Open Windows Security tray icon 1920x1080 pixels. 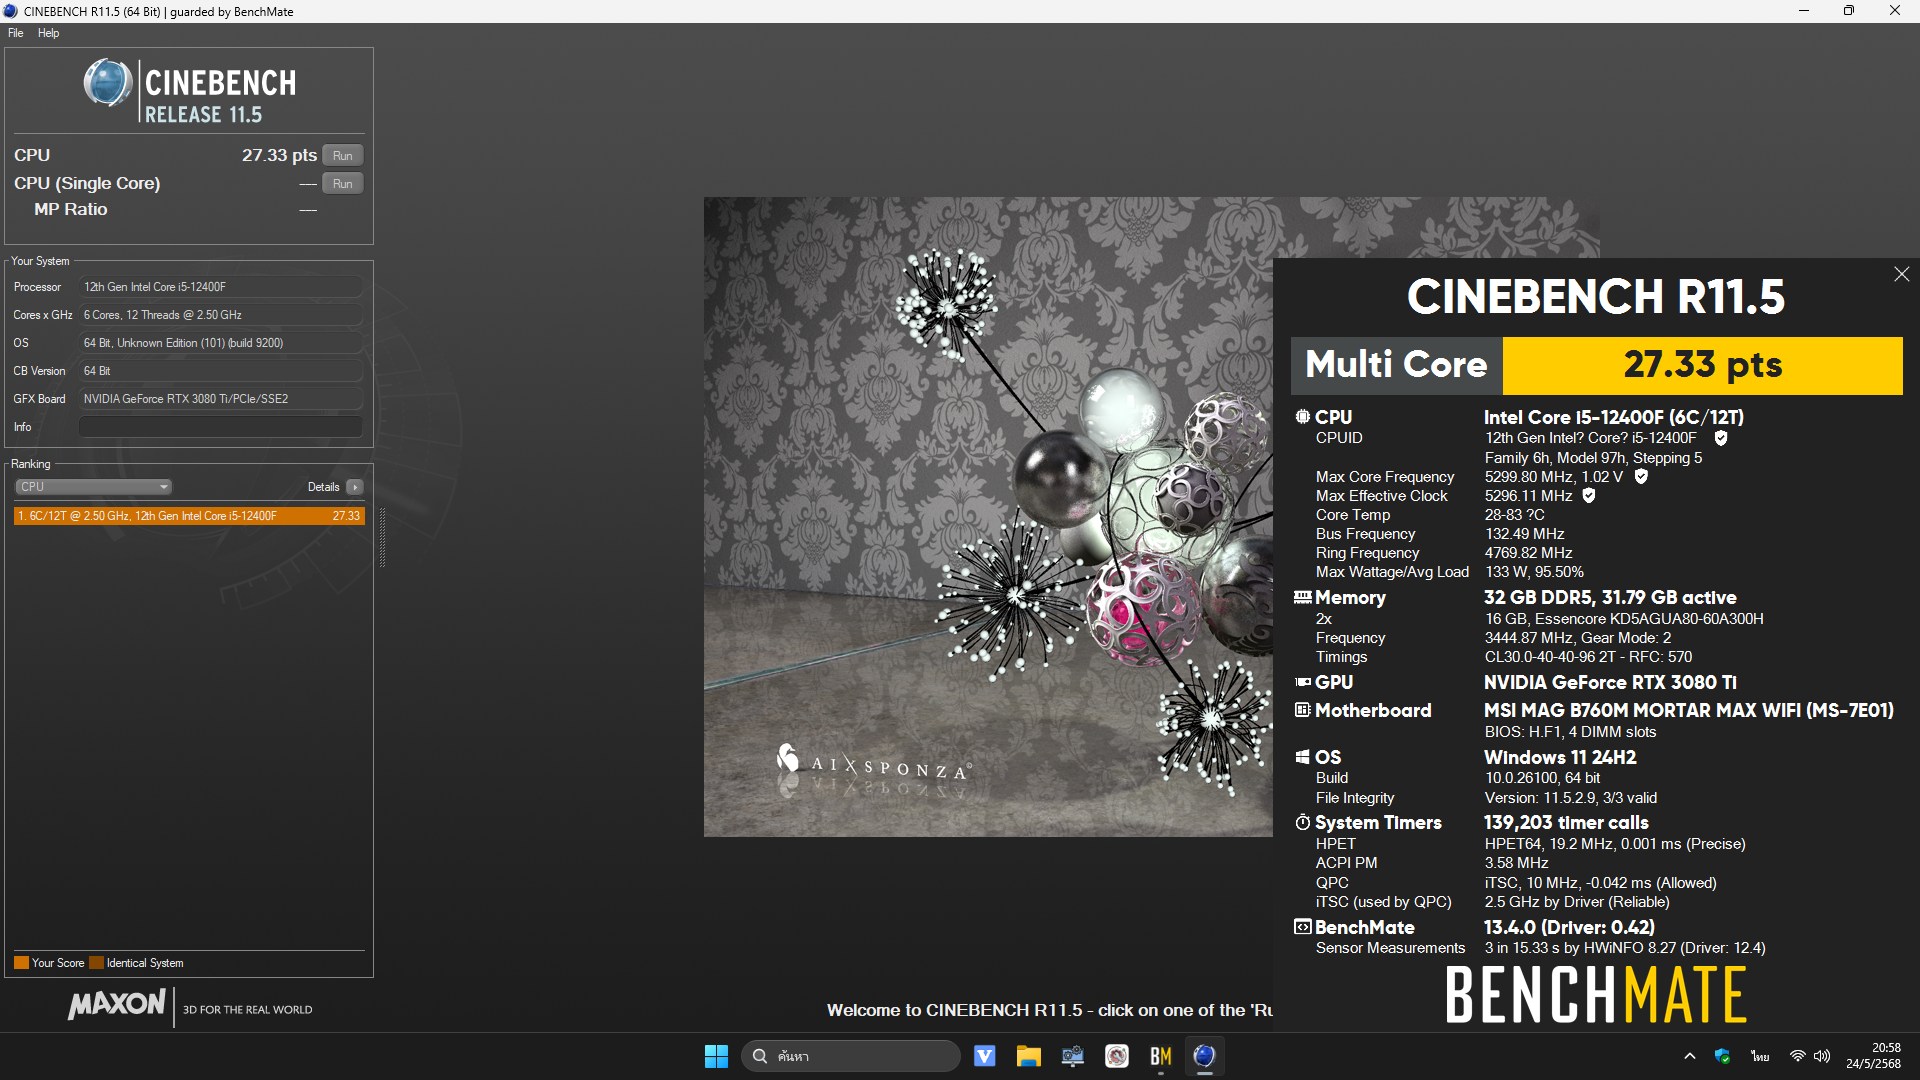coord(1722,1056)
